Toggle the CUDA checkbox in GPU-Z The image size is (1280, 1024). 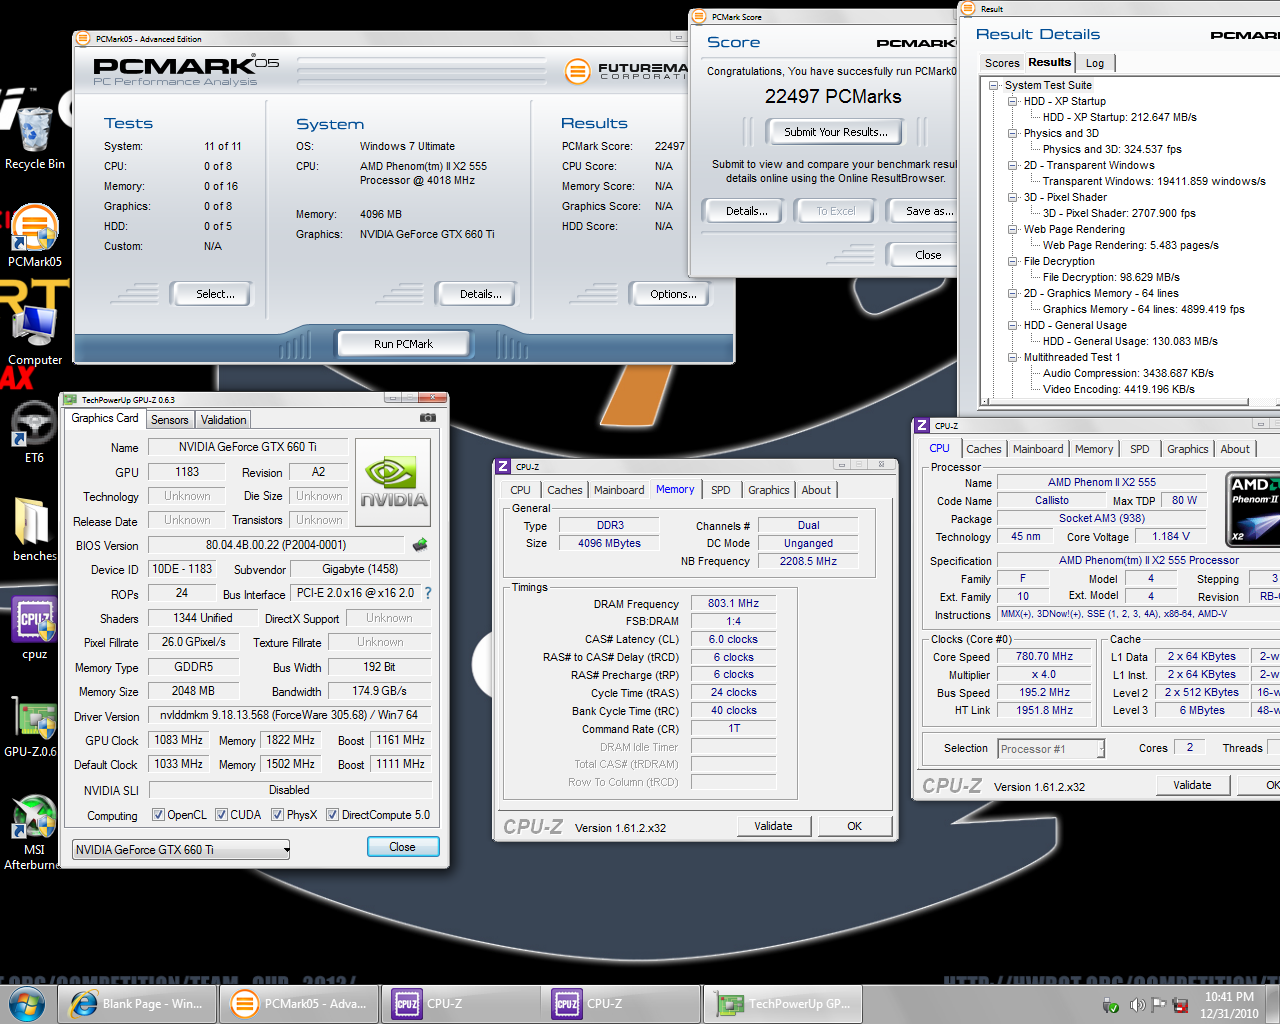(221, 815)
